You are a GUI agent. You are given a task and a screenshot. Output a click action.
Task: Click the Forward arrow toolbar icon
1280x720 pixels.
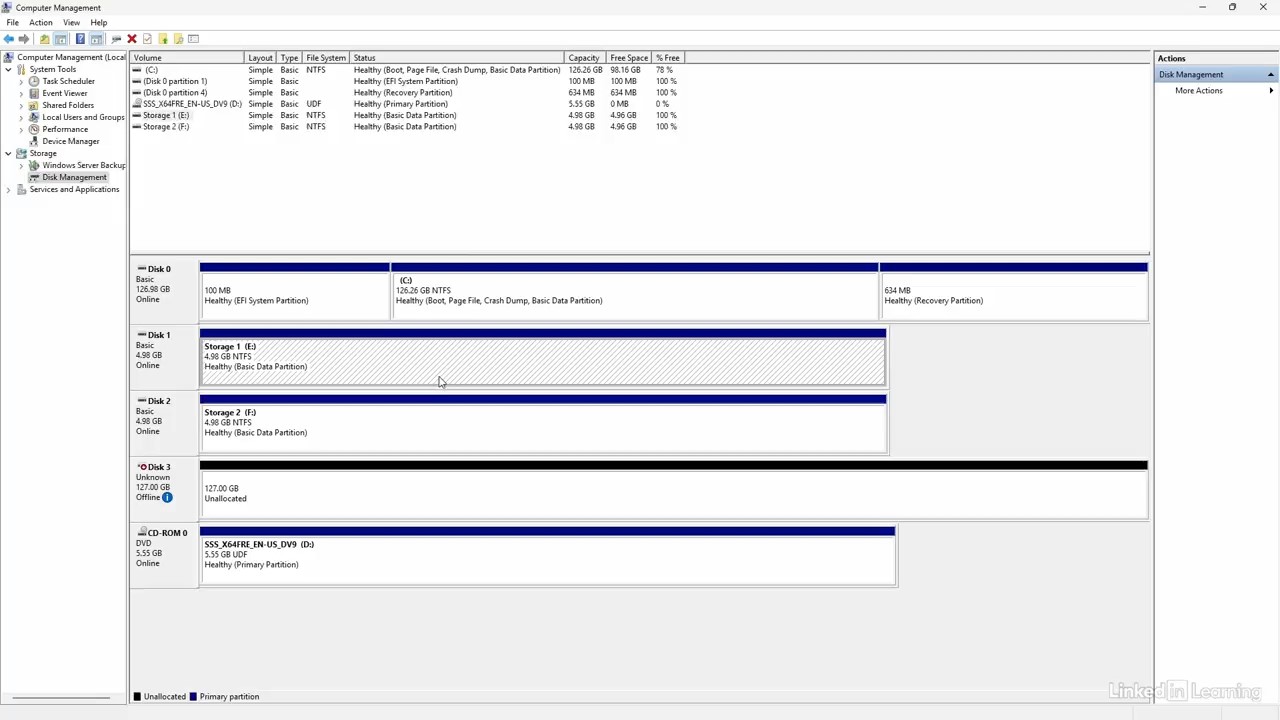[x=24, y=39]
